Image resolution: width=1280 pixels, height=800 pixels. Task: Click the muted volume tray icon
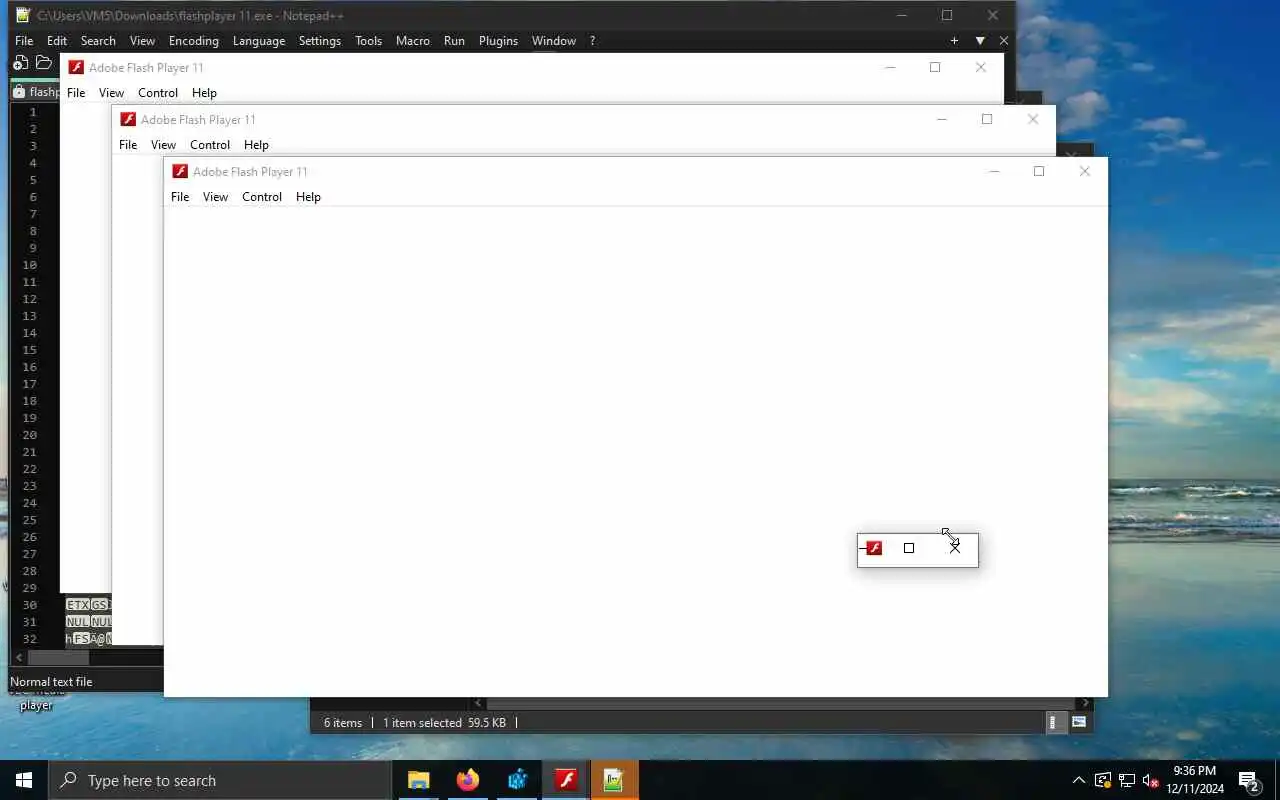(1151, 780)
